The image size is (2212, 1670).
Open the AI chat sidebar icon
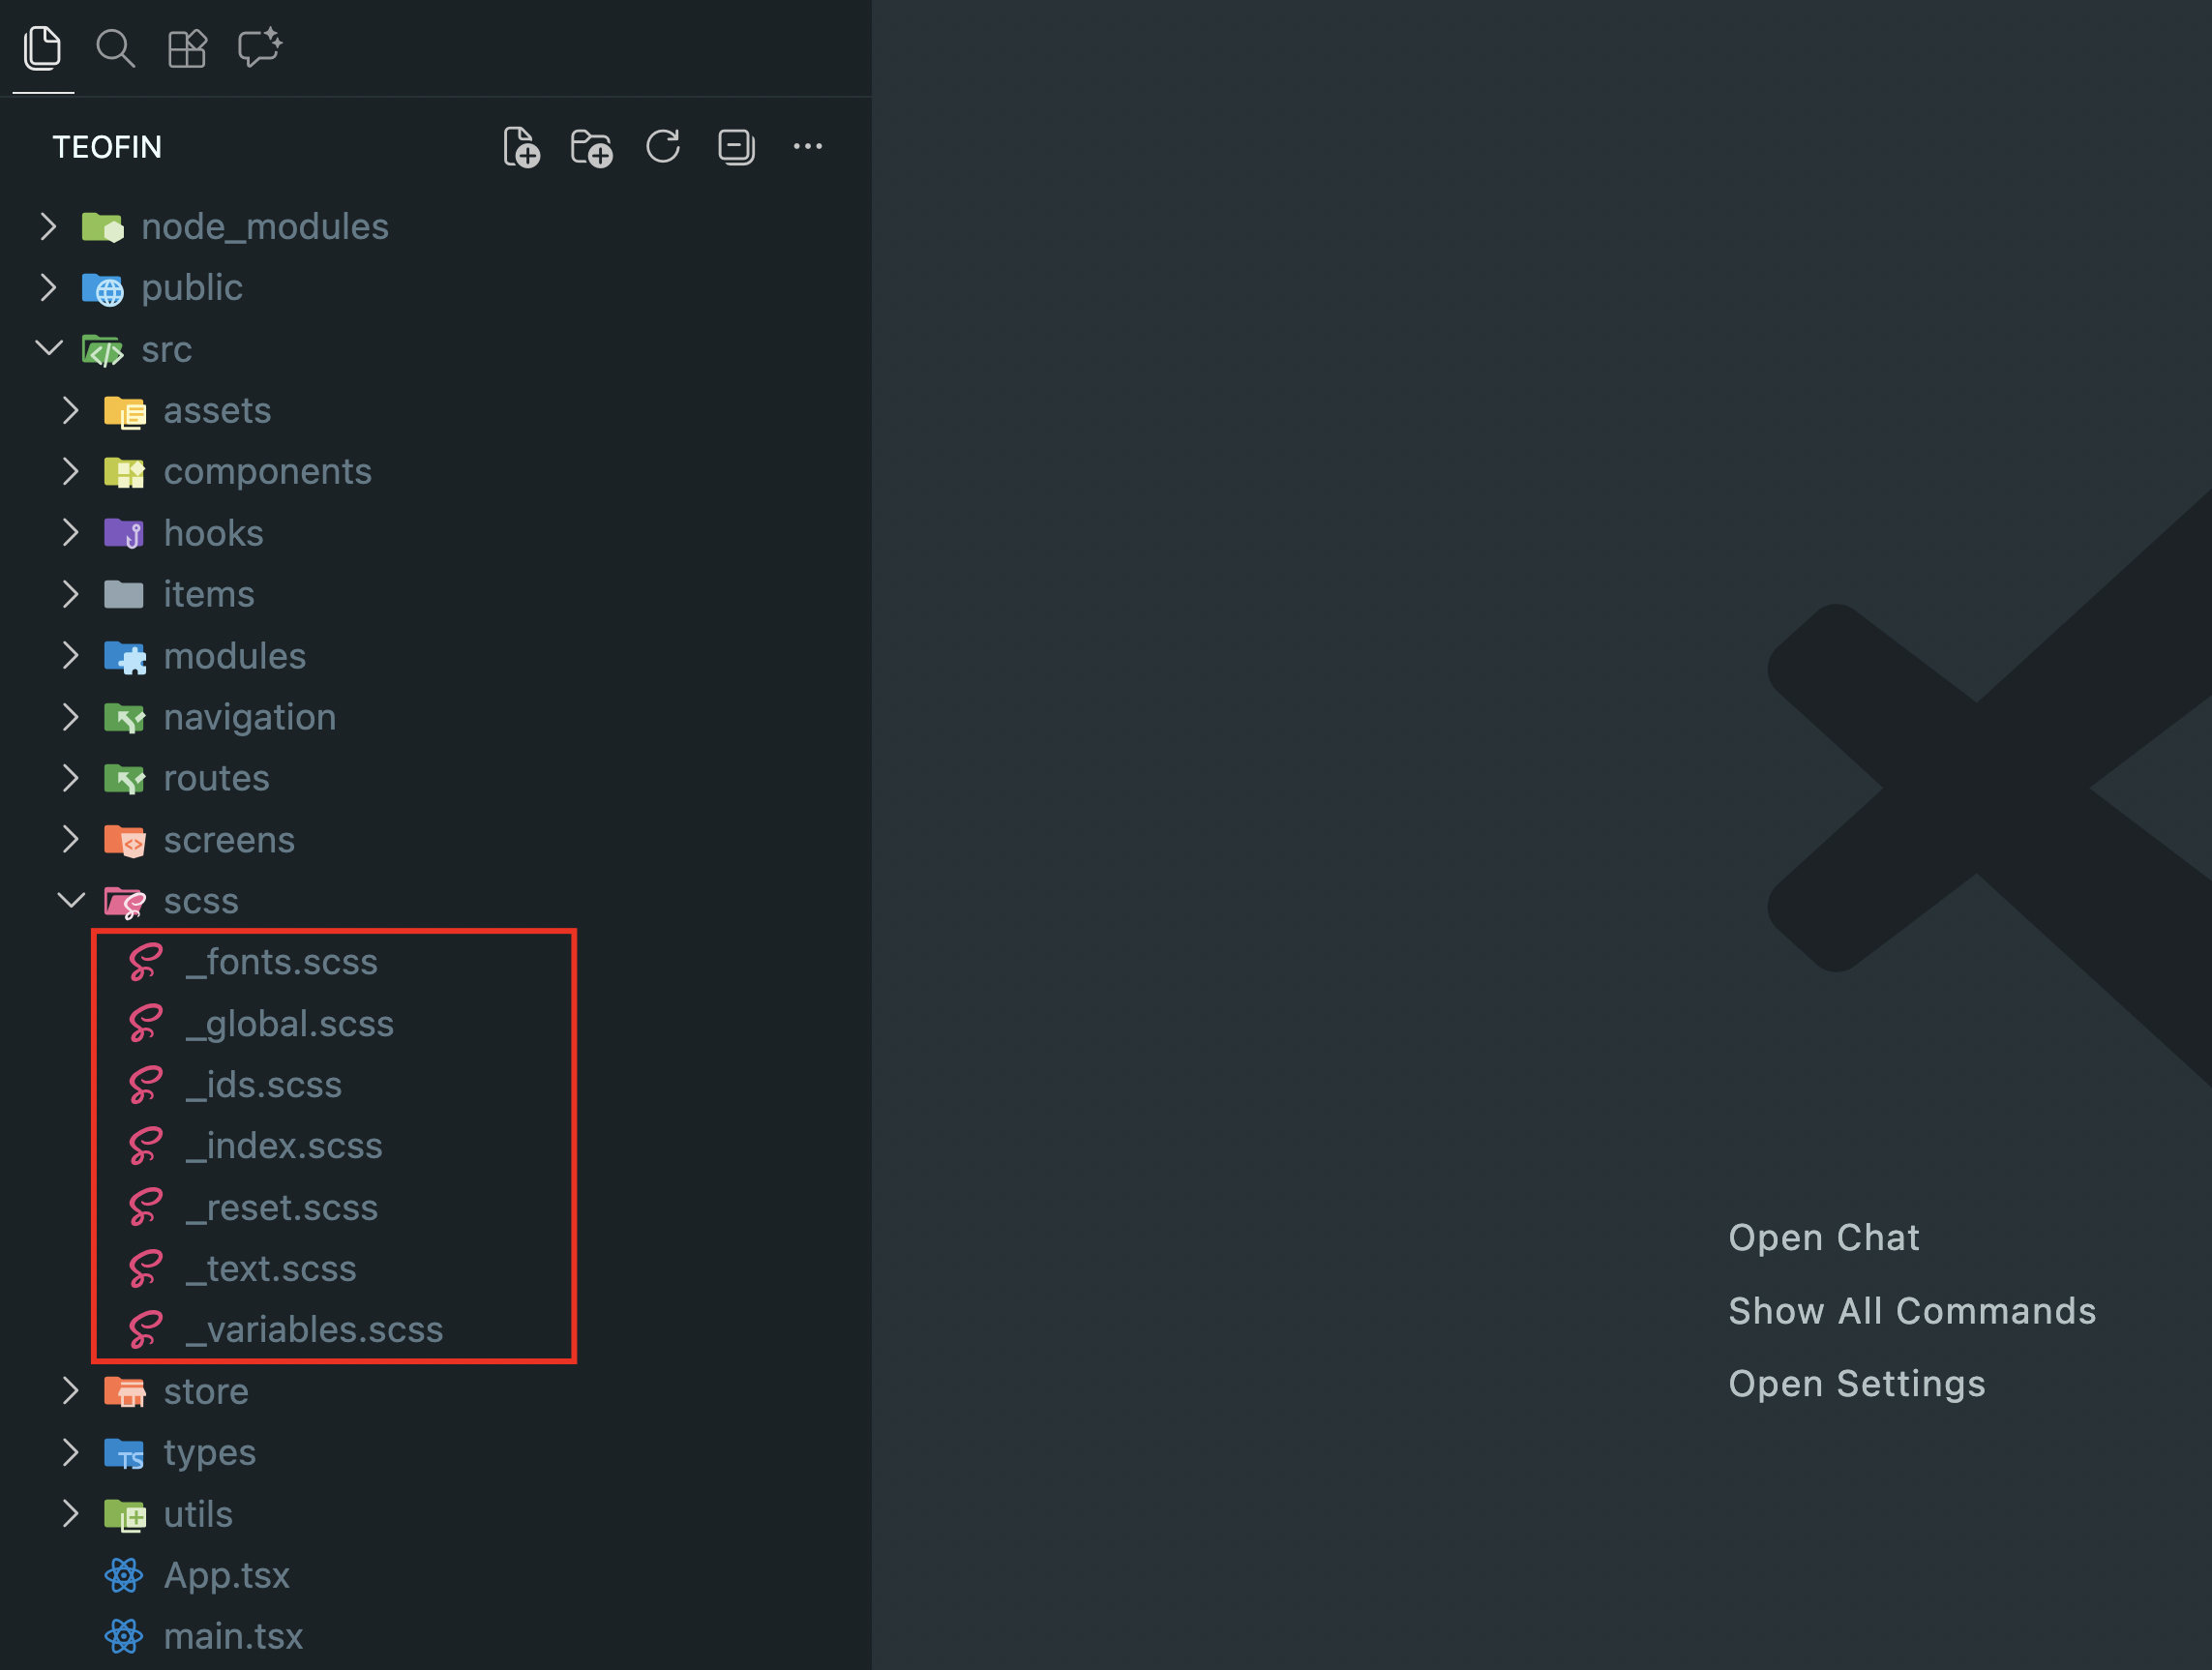(260, 48)
